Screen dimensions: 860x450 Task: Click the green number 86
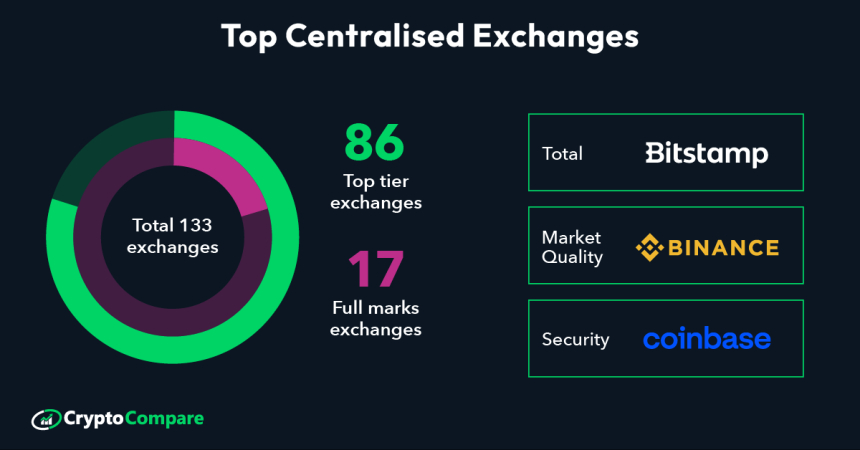pyautogui.click(x=375, y=143)
